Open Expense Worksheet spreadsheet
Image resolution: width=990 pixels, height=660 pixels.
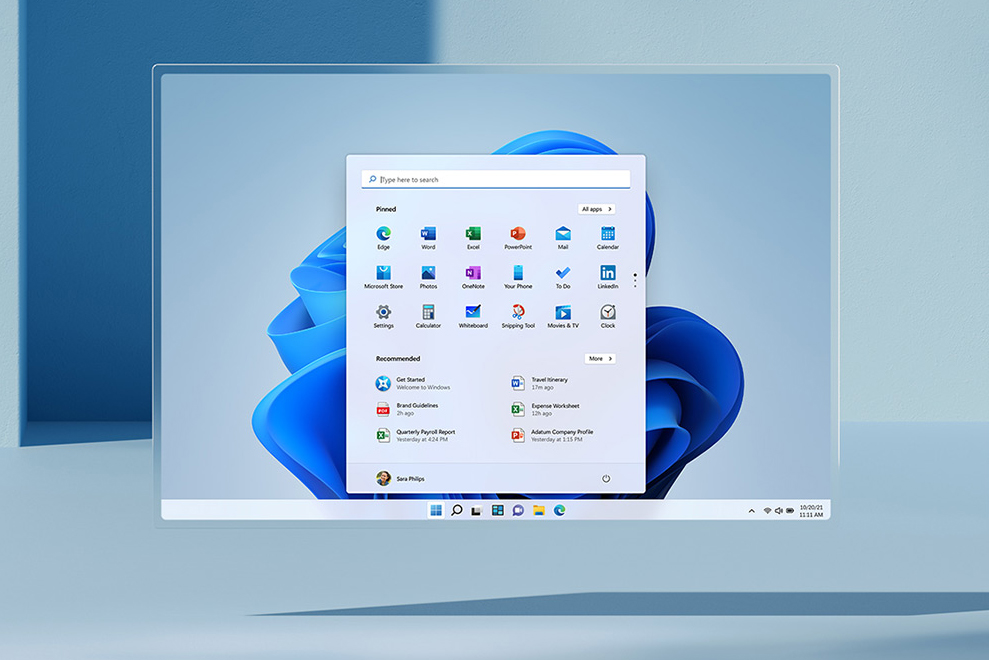tap(546, 409)
